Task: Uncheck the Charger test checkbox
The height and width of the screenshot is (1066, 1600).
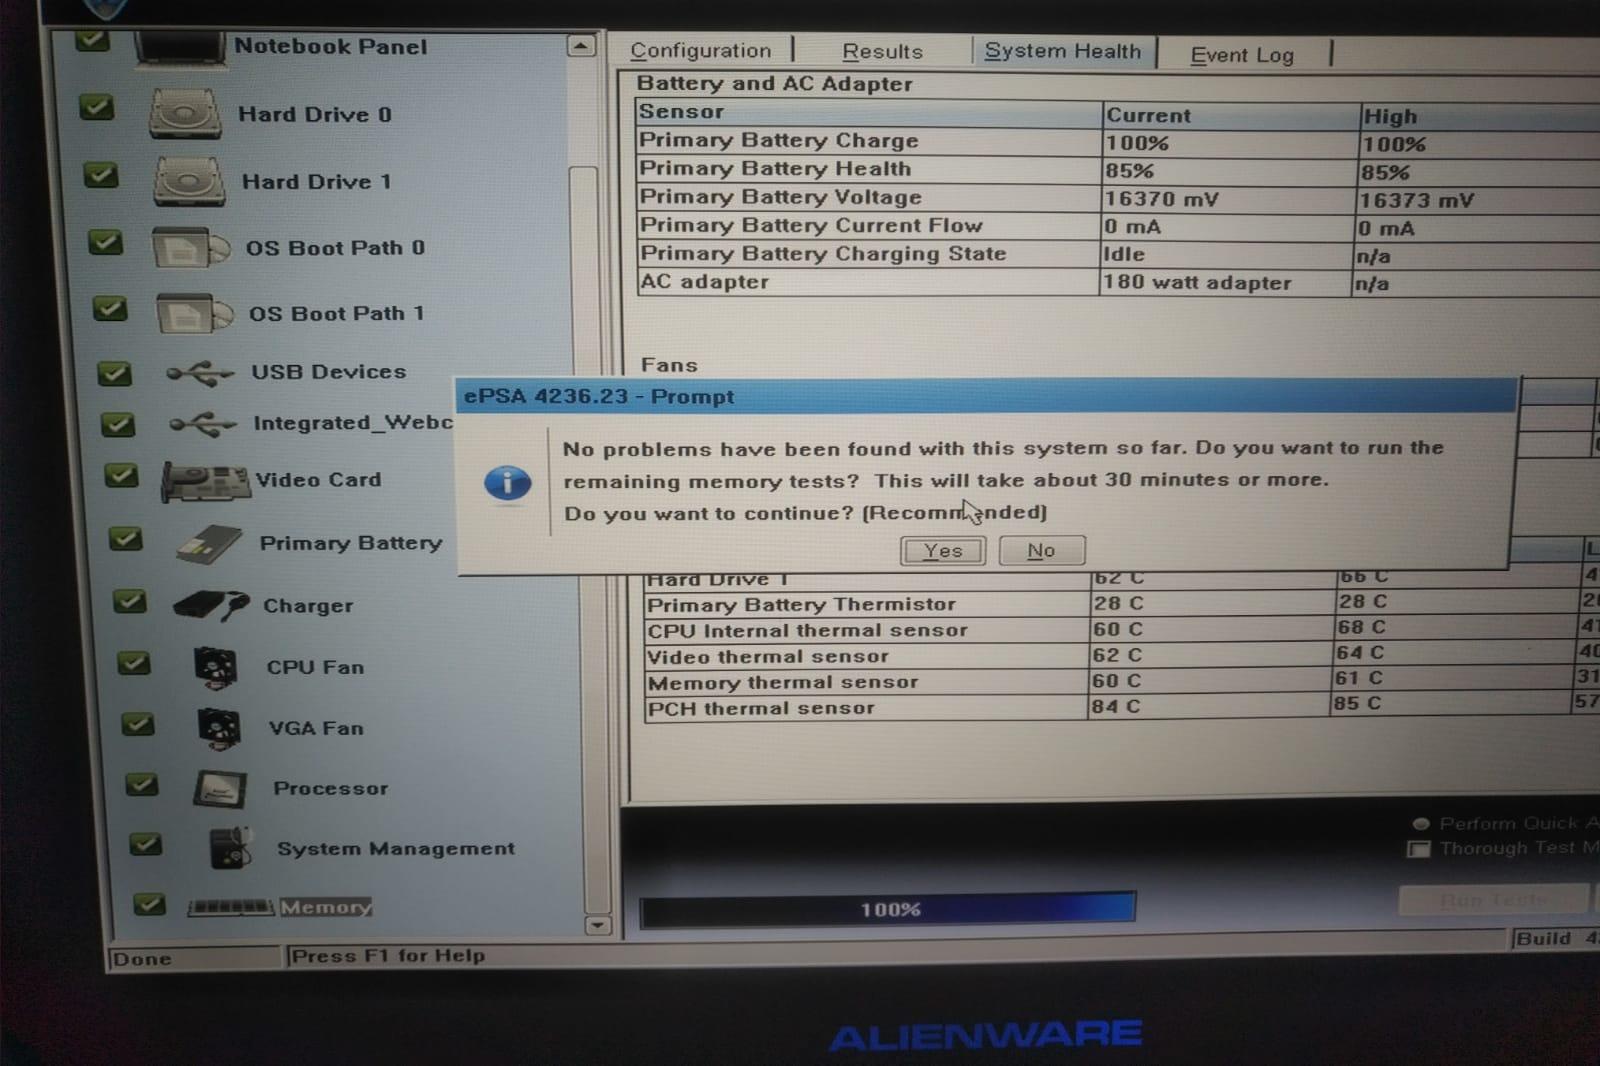Action: (x=130, y=602)
